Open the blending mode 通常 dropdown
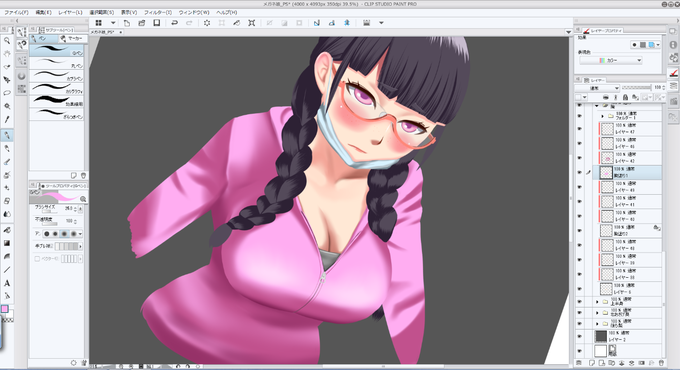 (x=597, y=88)
